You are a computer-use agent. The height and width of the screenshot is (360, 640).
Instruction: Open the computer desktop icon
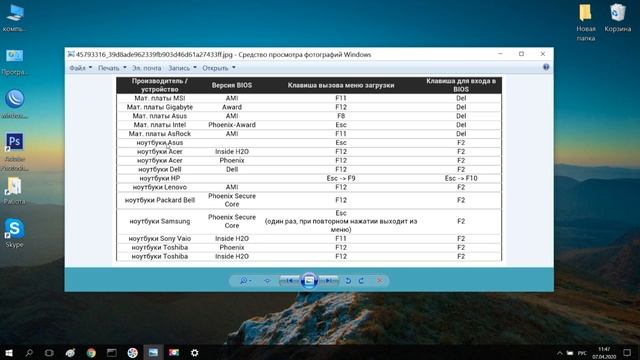point(15,18)
